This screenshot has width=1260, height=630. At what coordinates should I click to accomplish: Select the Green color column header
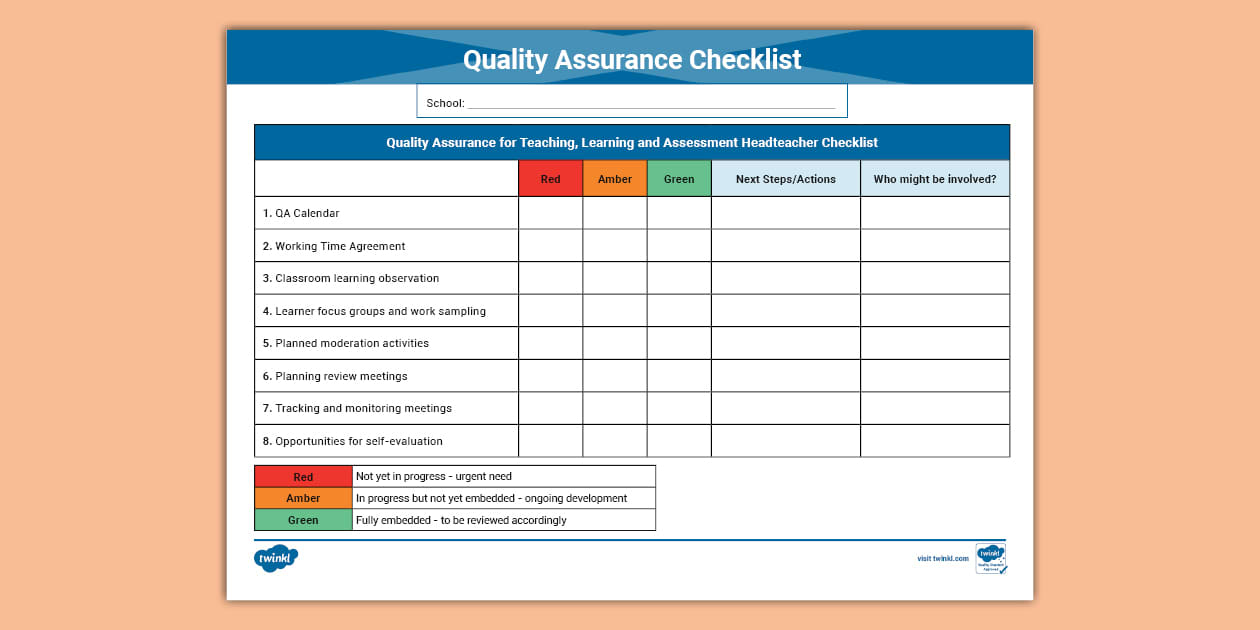[679, 178]
